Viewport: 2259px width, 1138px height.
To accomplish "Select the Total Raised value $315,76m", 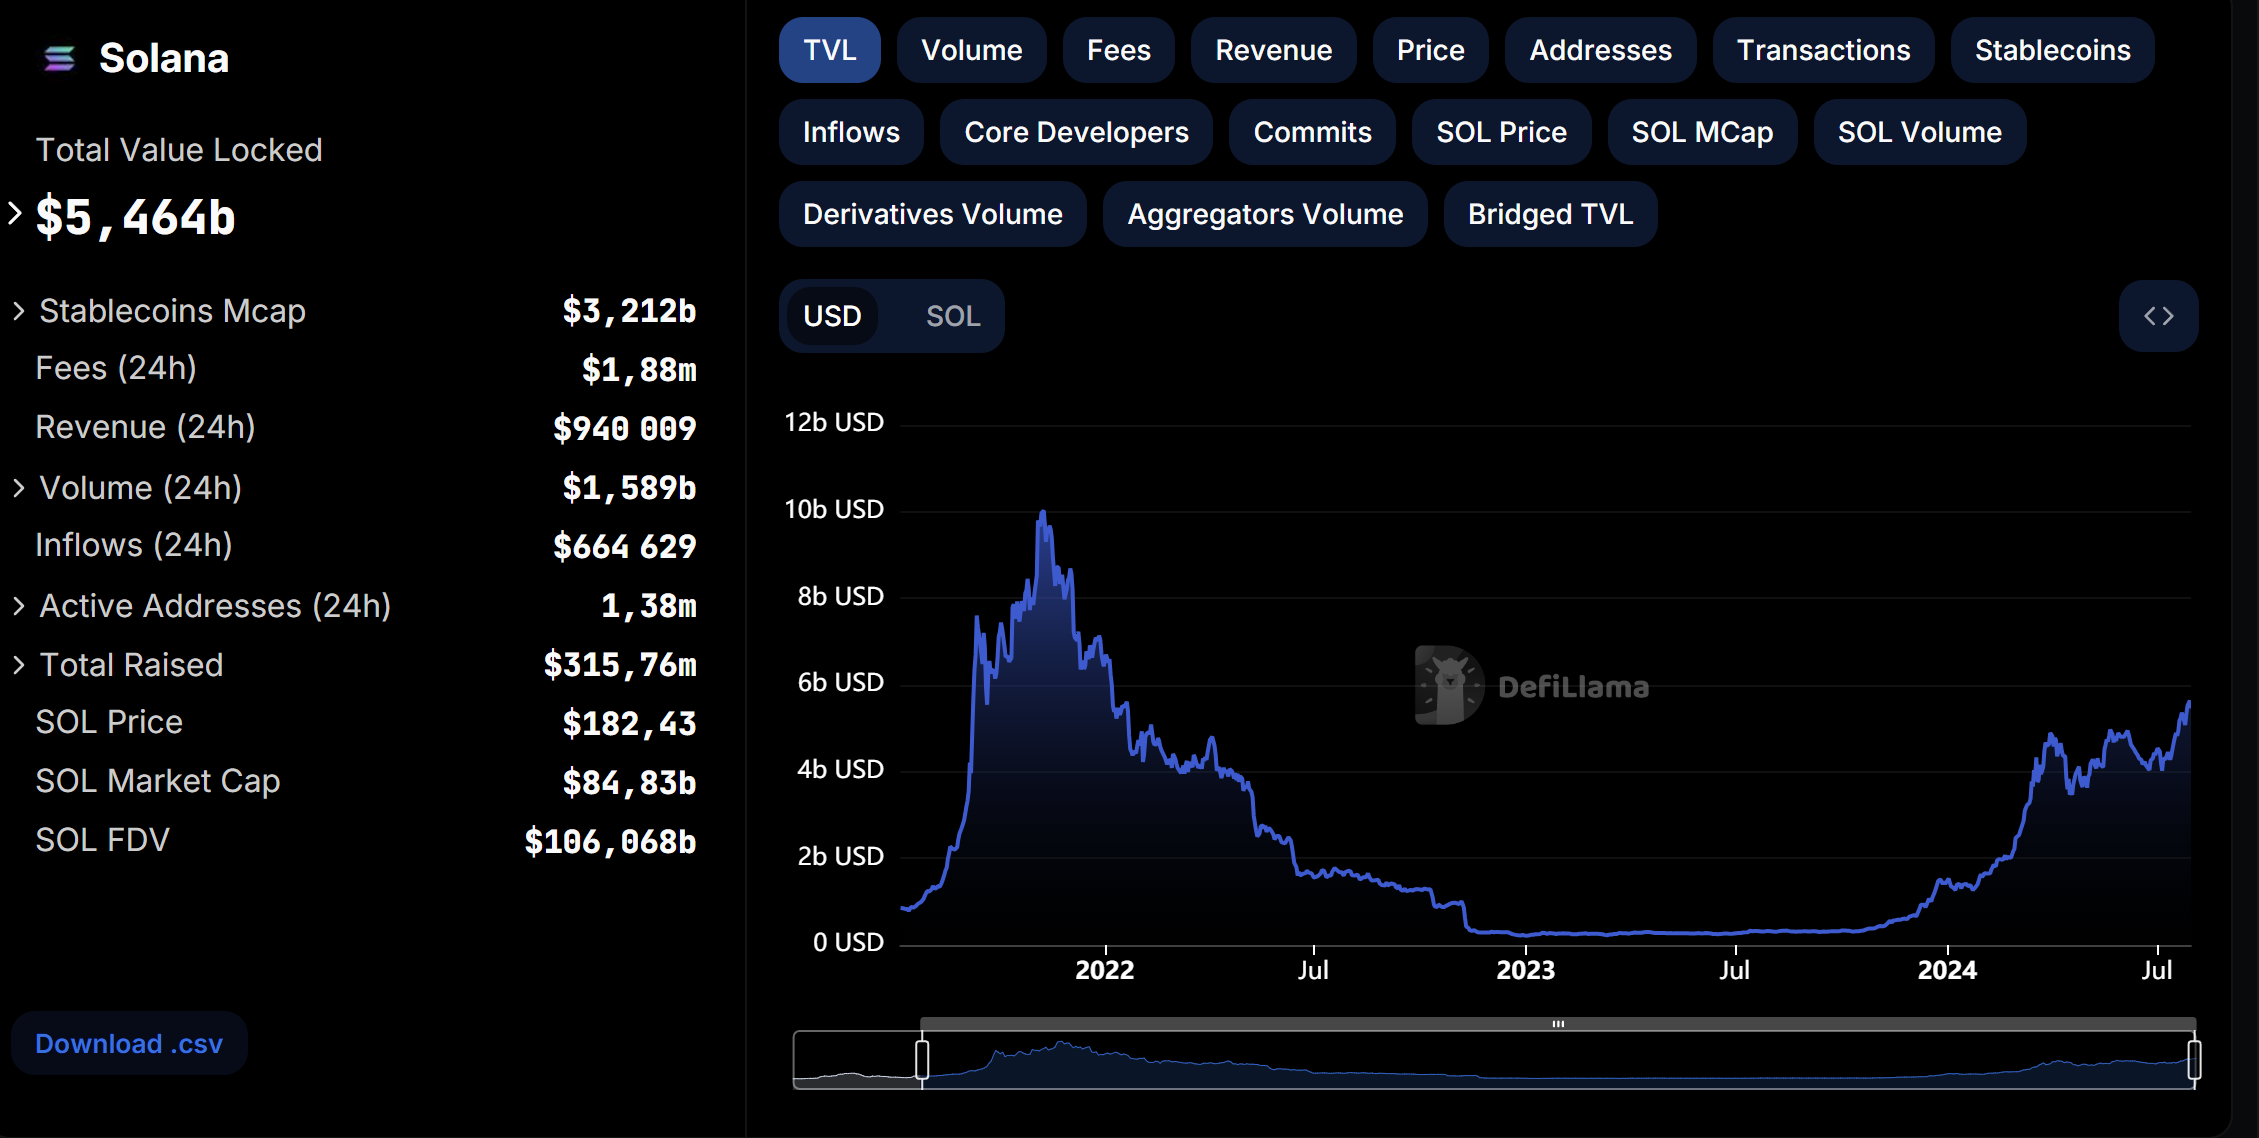I will (x=620, y=665).
